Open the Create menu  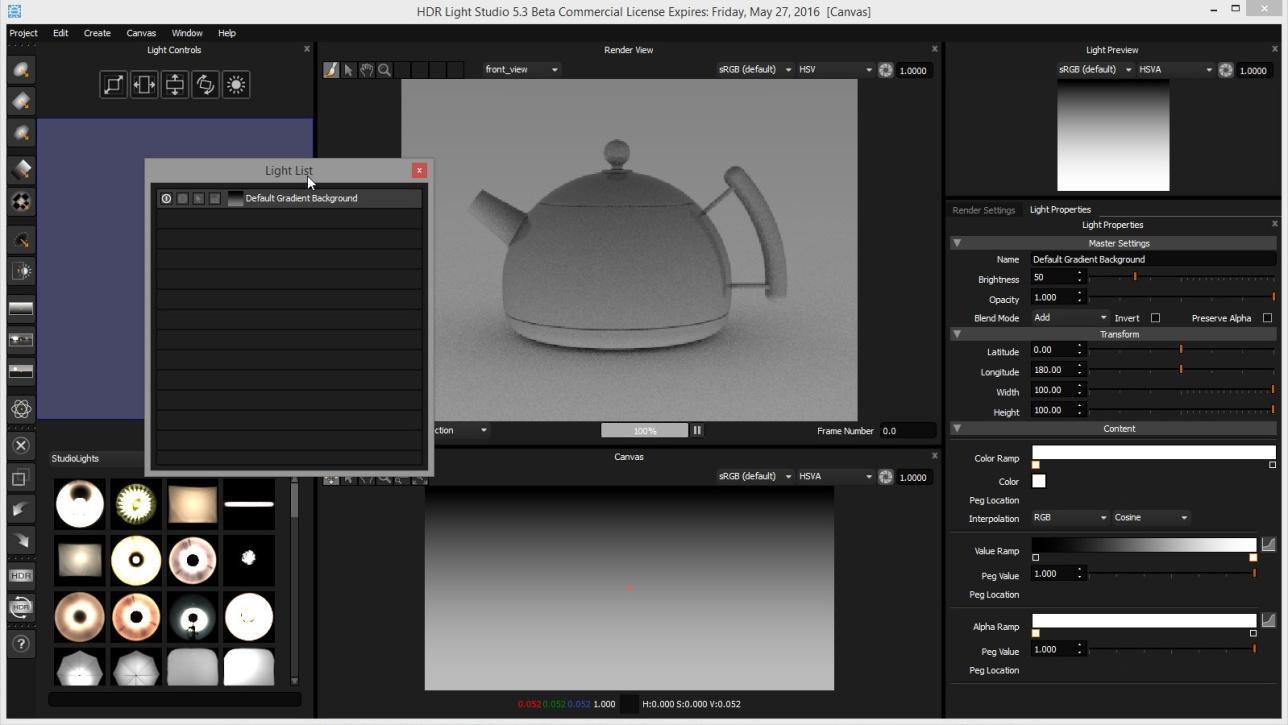tap(97, 33)
